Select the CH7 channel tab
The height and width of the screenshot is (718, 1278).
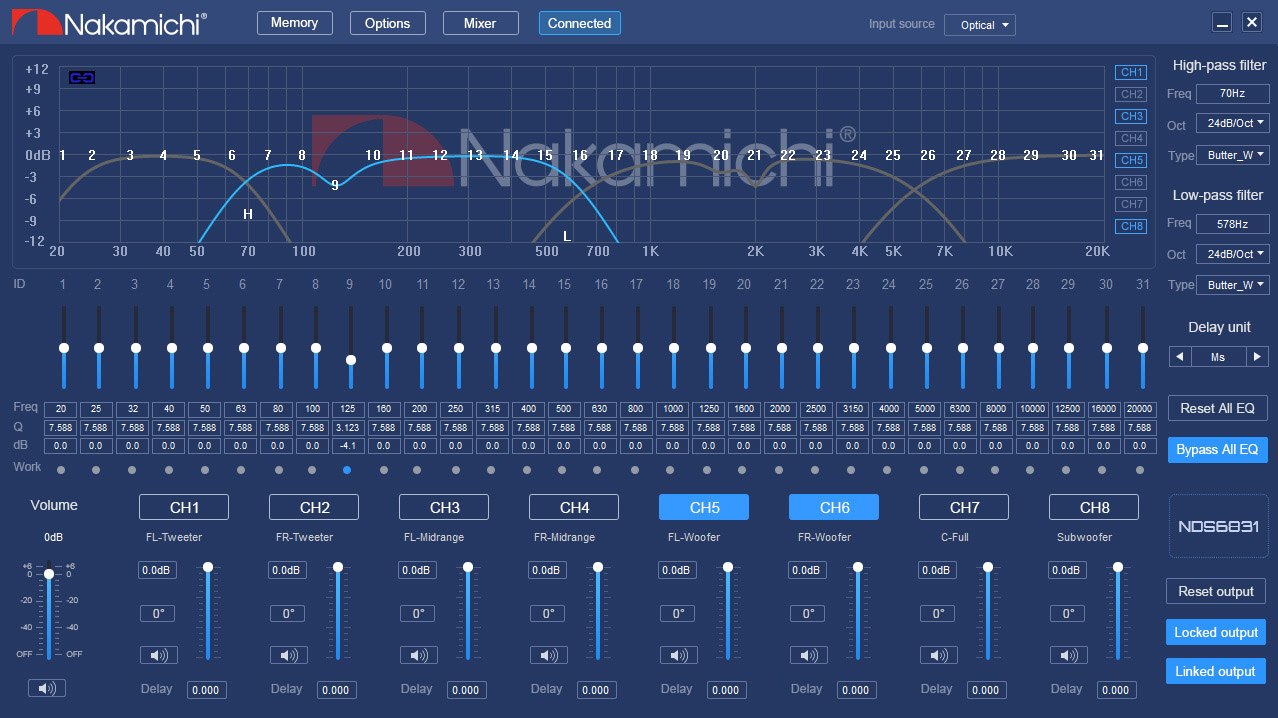(964, 507)
